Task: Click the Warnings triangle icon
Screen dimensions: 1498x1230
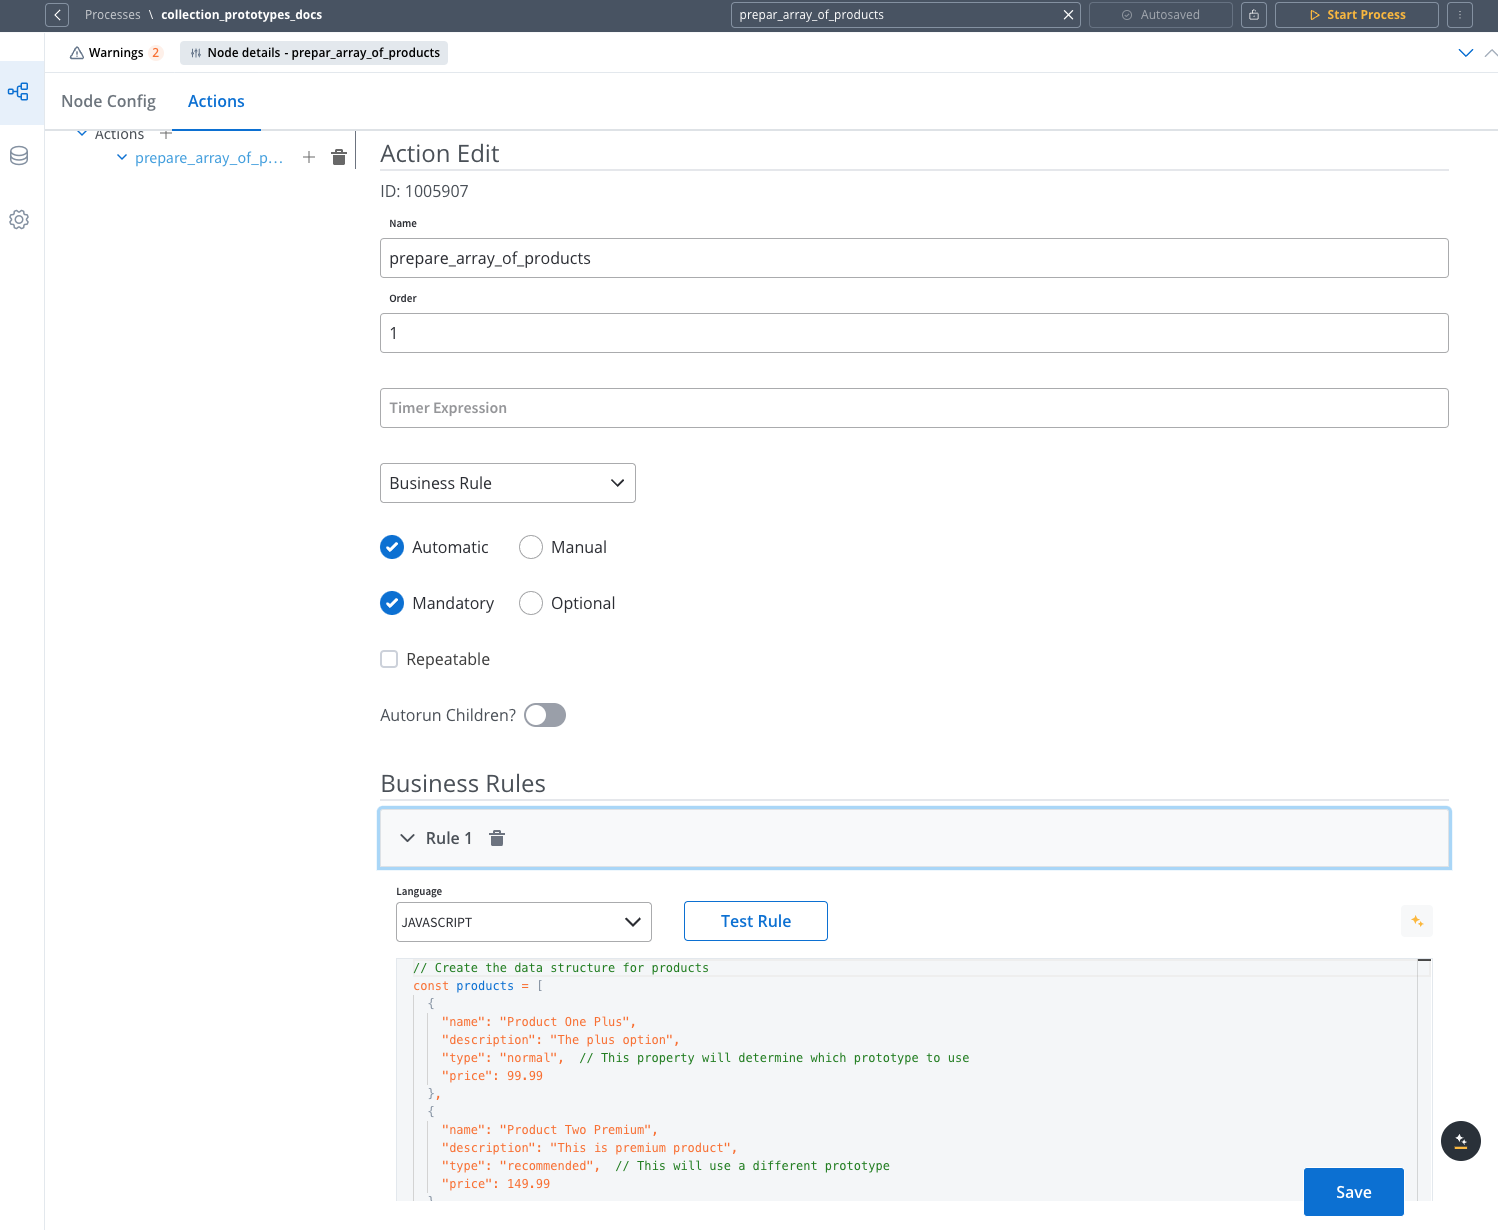Action: pos(77,53)
